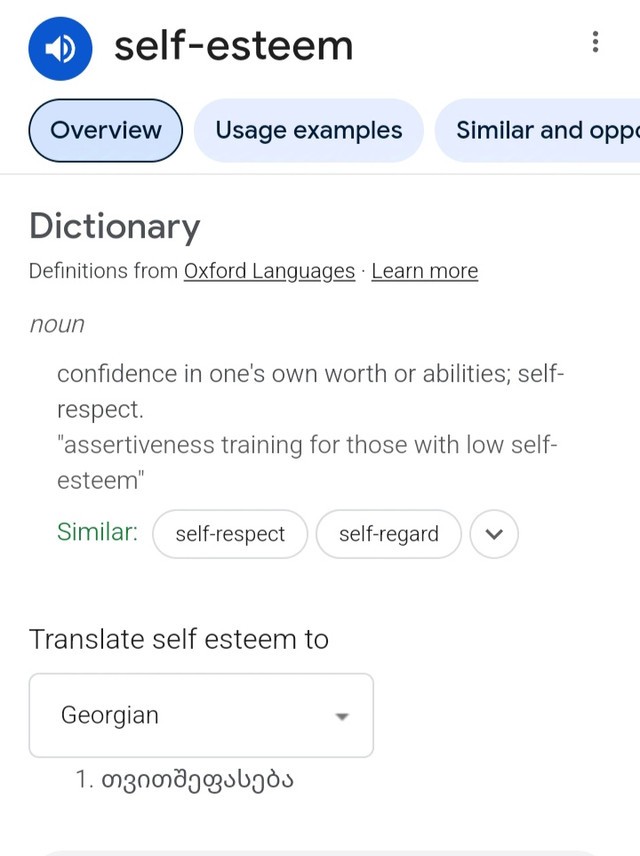
Task: Tap the self-regard synonym chip
Action: pos(388,534)
